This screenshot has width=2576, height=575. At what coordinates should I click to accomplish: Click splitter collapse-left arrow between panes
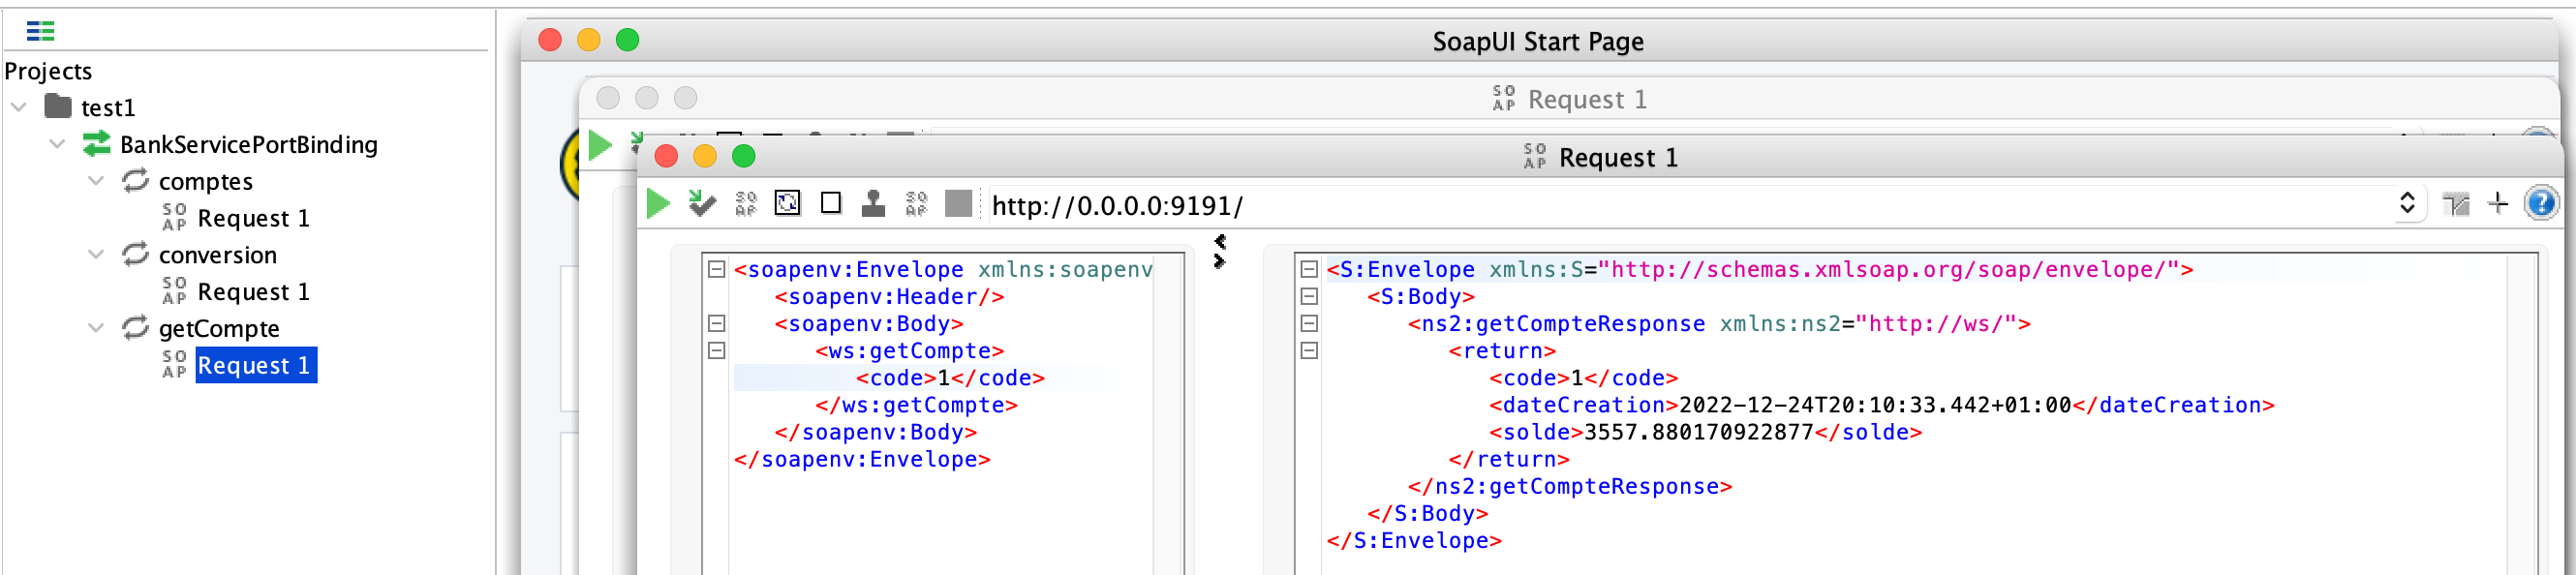(1220, 241)
